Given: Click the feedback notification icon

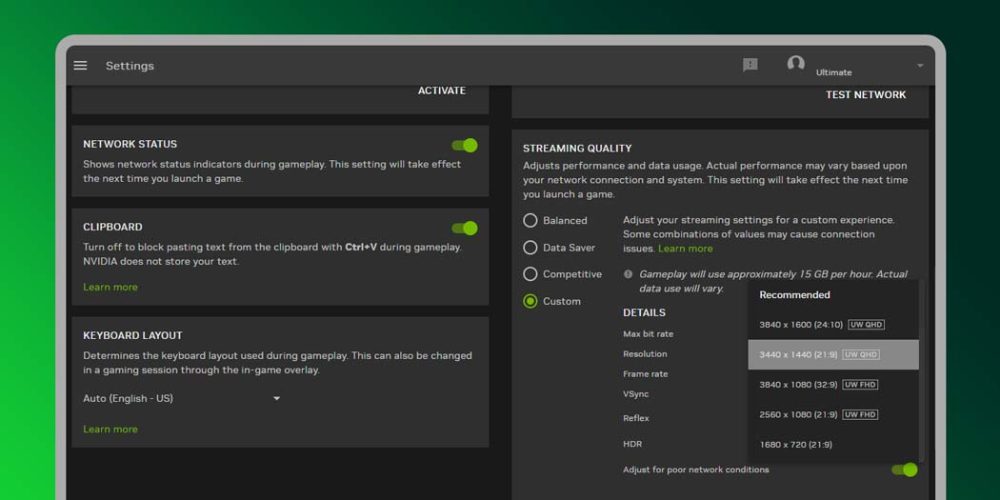Looking at the screenshot, I should pyautogui.click(x=750, y=65).
